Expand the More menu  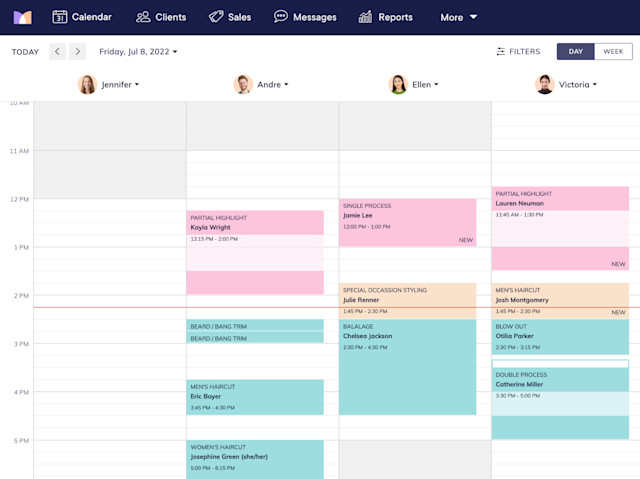[458, 17]
